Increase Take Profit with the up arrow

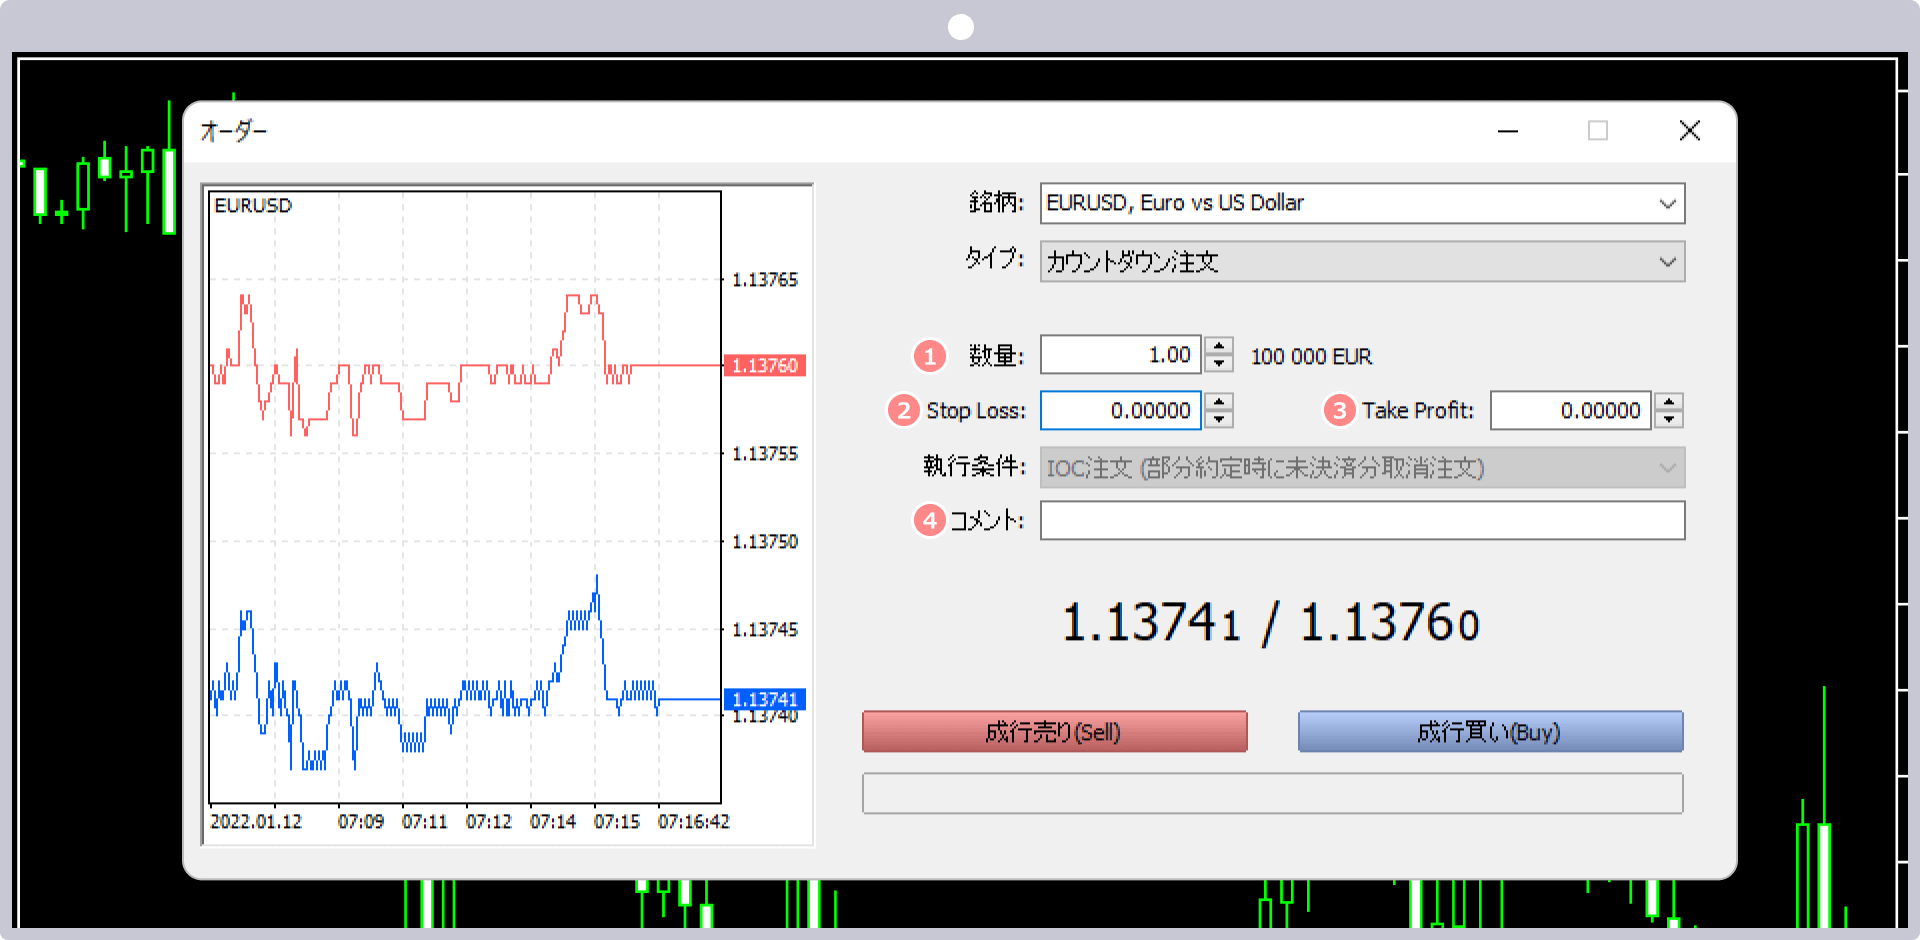[x=1669, y=401]
